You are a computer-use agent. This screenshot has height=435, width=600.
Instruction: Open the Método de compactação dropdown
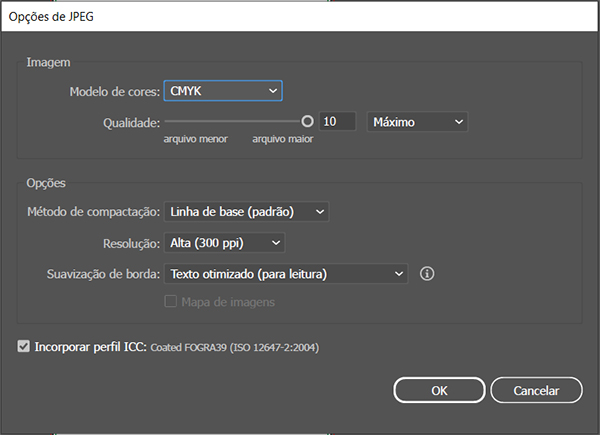click(x=246, y=212)
